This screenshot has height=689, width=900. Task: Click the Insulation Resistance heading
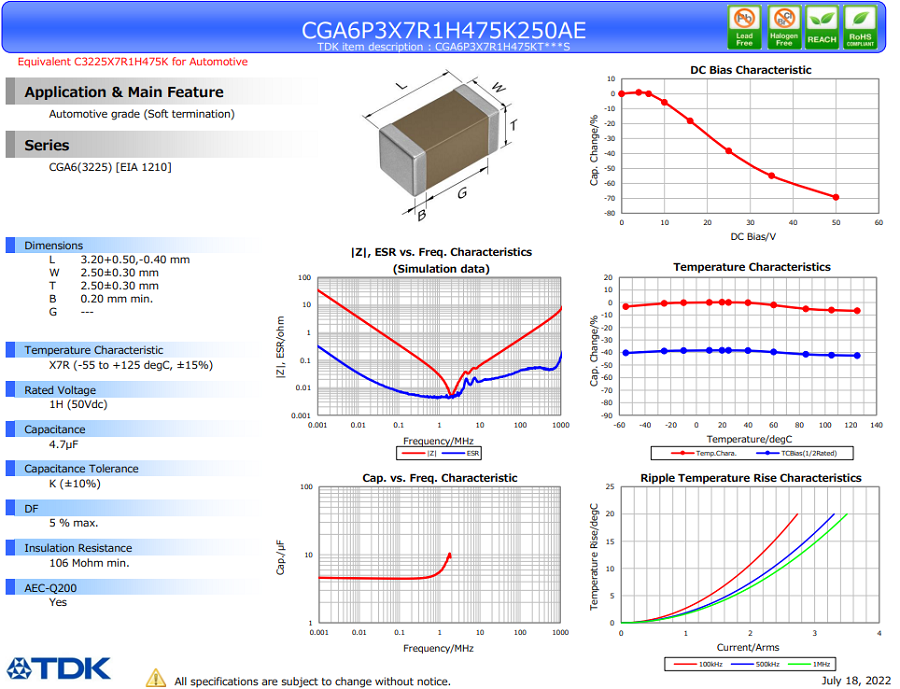[78, 548]
